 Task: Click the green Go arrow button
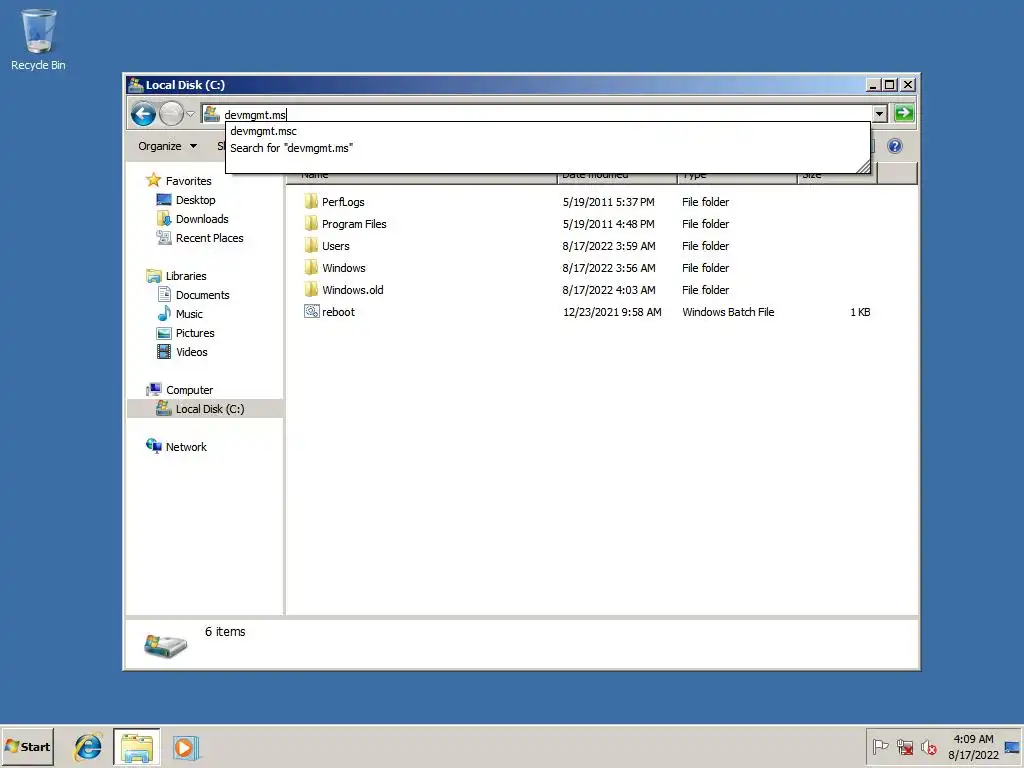tap(904, 113)
